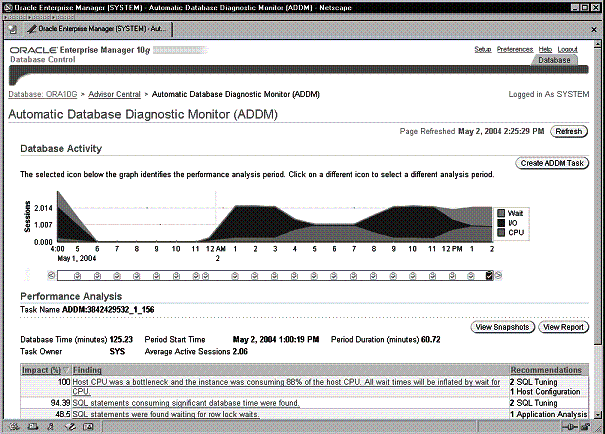The height and width of the screenshot is (434, 605).
Task: Click the Refresh button
Action: click(569, 131)
